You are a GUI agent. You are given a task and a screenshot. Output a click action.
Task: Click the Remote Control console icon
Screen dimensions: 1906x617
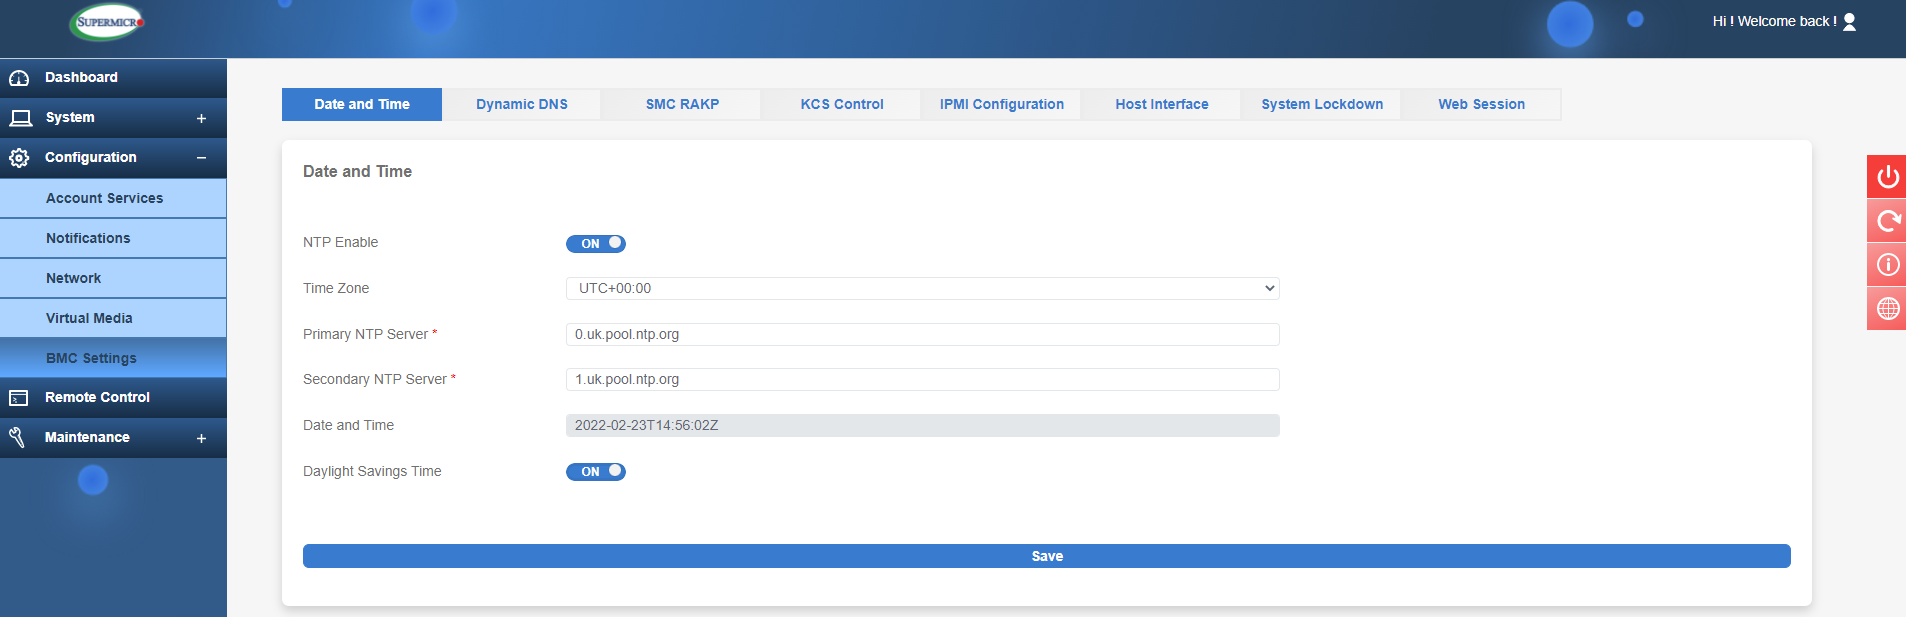click(19, 398)
